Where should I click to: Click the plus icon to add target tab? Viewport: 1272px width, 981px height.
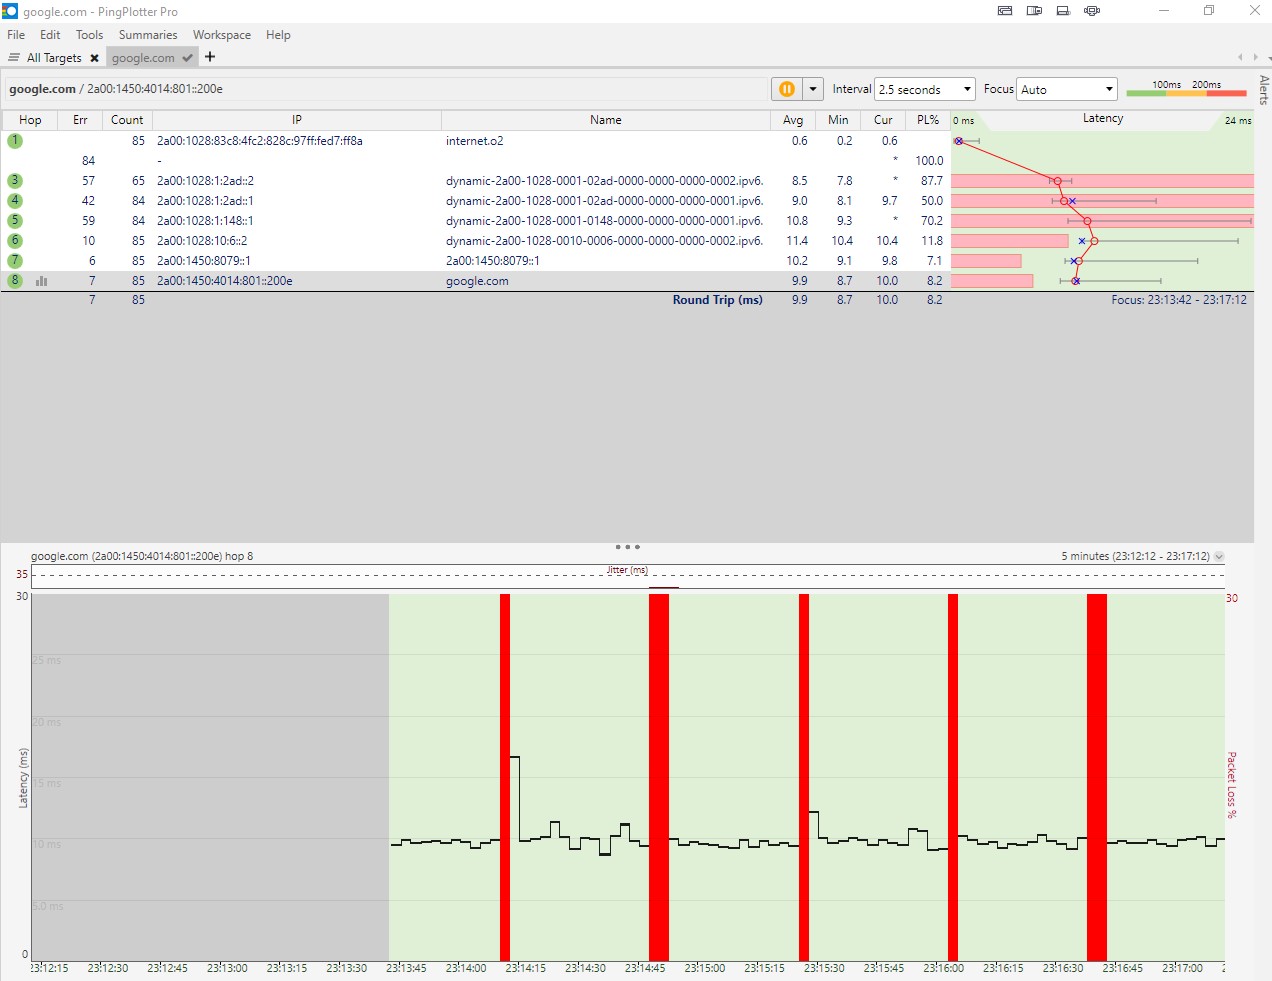pyautogui.click(x=210, y=57)
